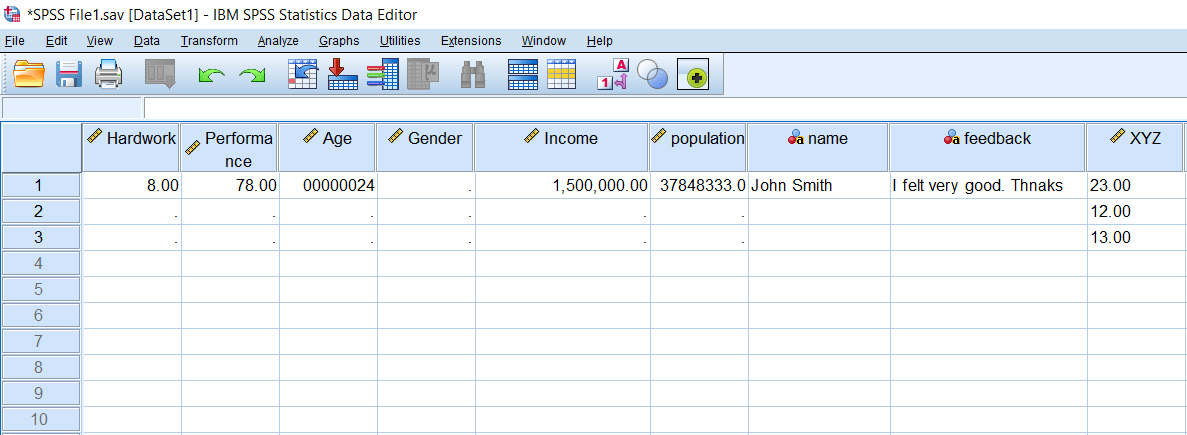Open the View menu

tap(100, 41)
